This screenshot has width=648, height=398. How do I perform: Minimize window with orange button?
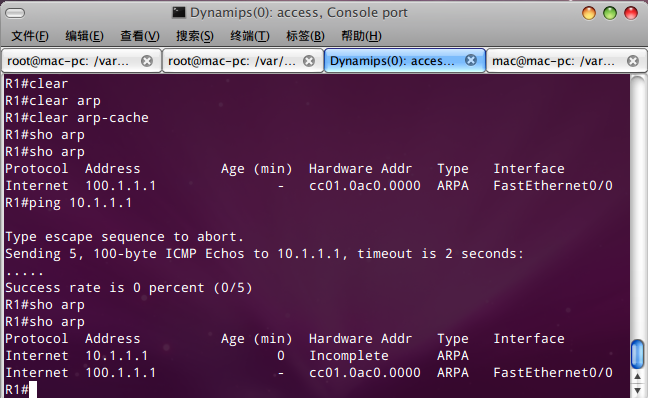point(588,13)
